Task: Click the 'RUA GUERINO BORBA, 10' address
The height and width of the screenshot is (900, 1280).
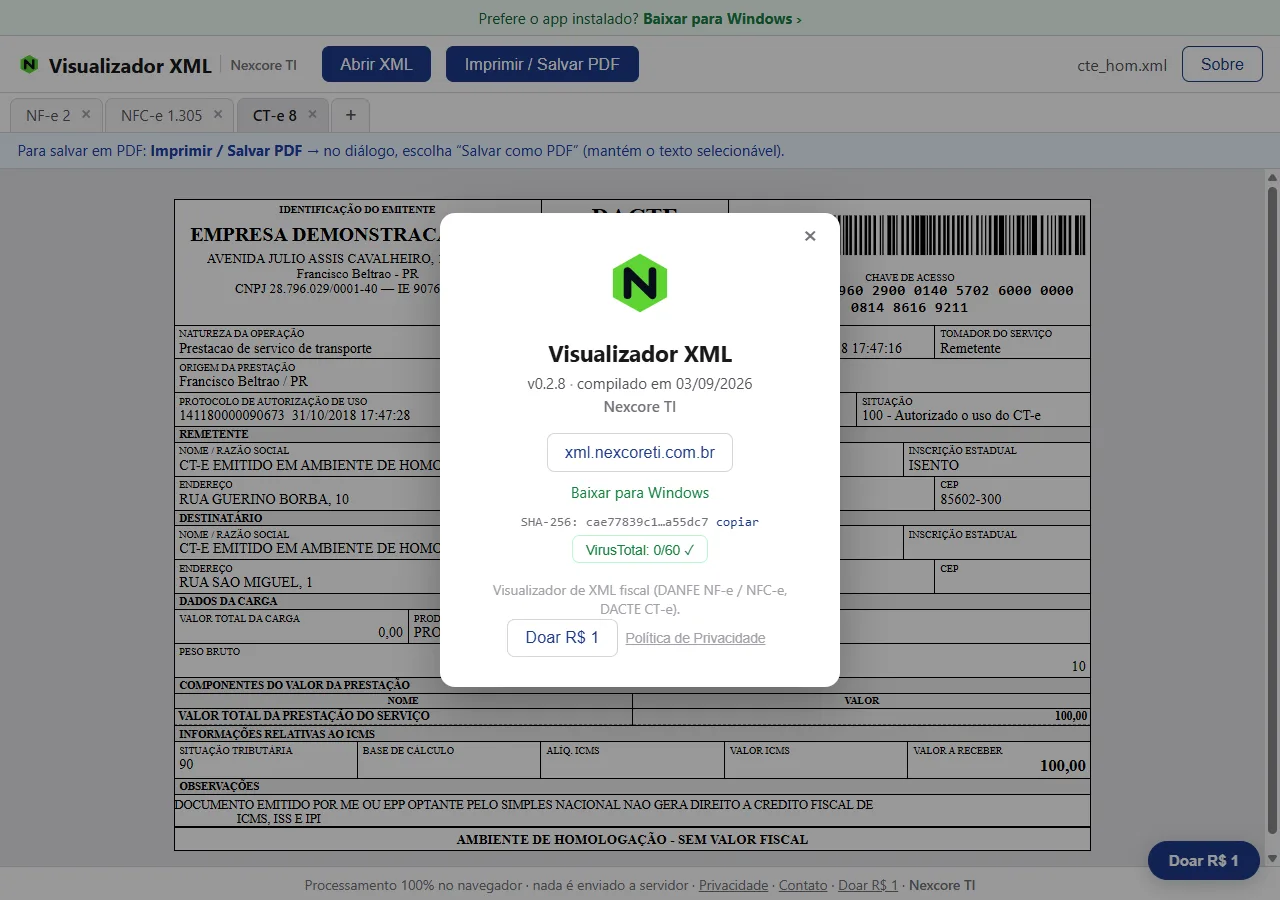Action: click(x=264, y=499)
